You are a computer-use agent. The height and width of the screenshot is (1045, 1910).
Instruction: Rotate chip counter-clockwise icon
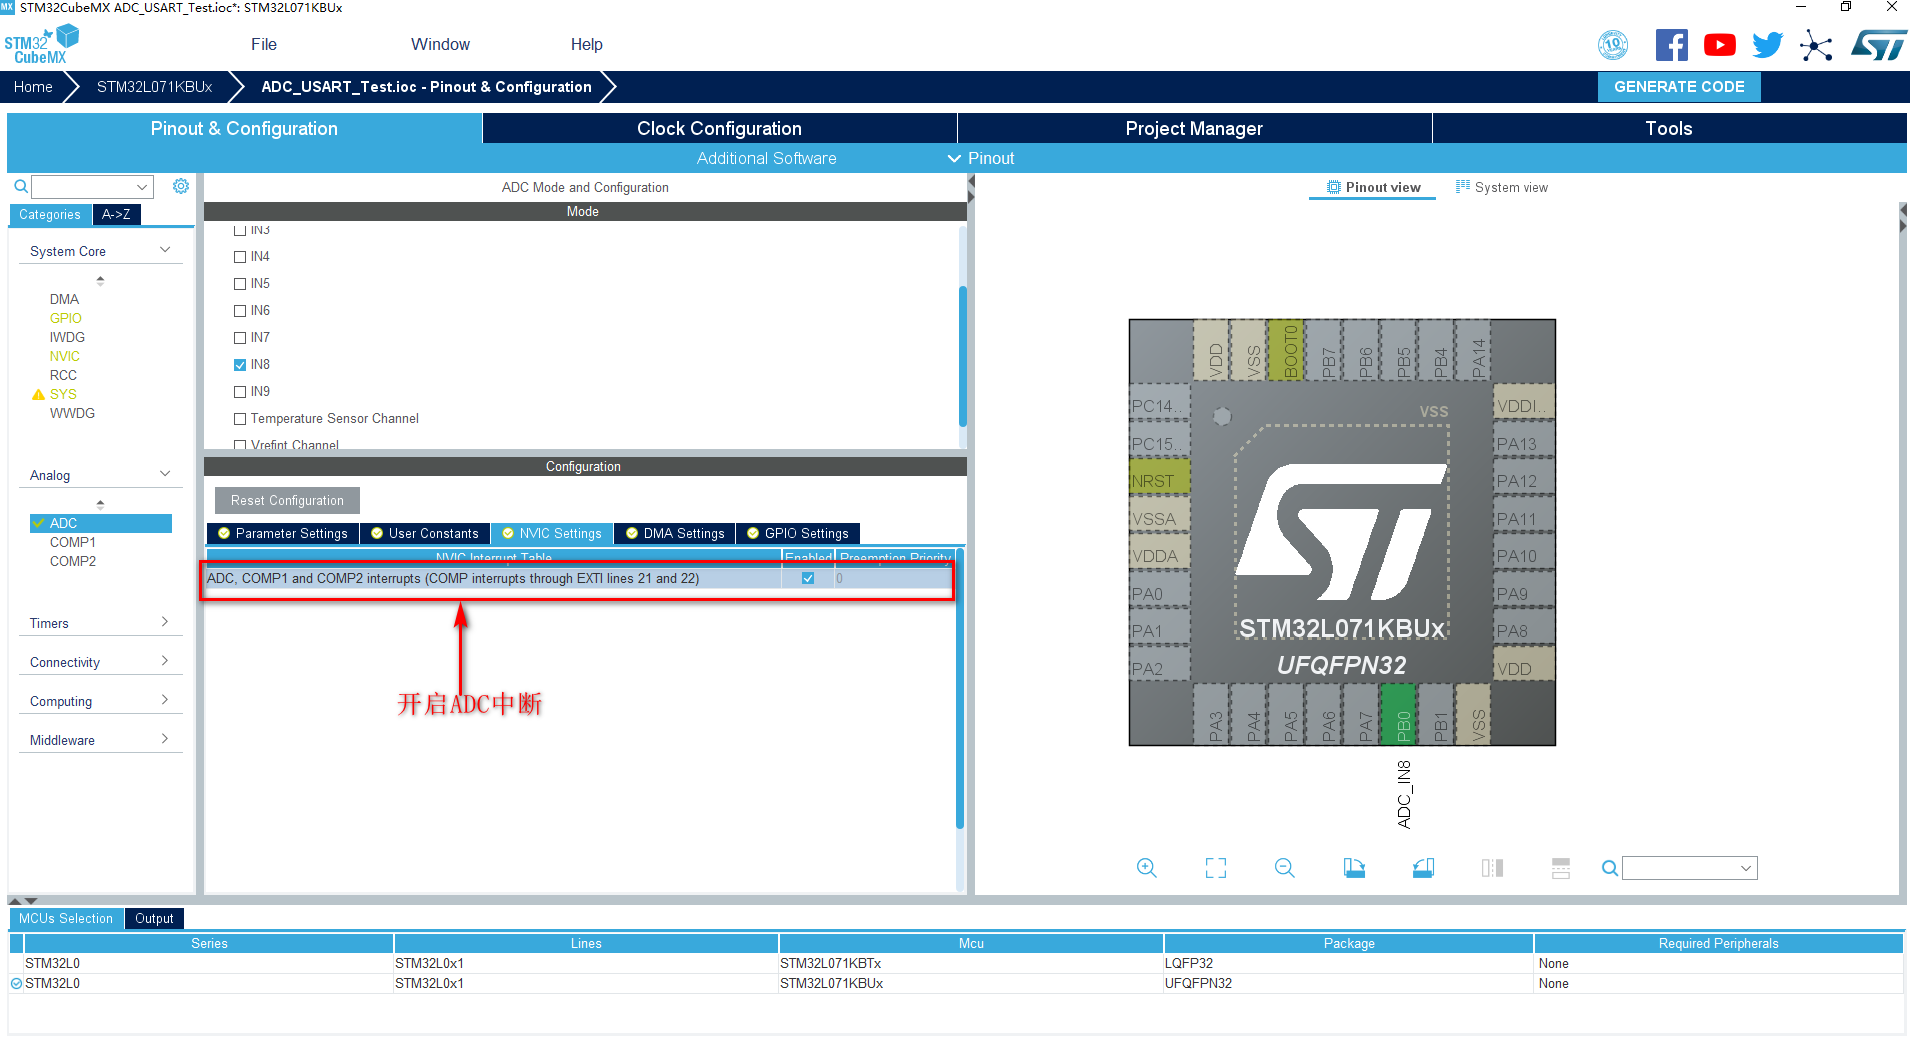click(x=1423, y=868)
